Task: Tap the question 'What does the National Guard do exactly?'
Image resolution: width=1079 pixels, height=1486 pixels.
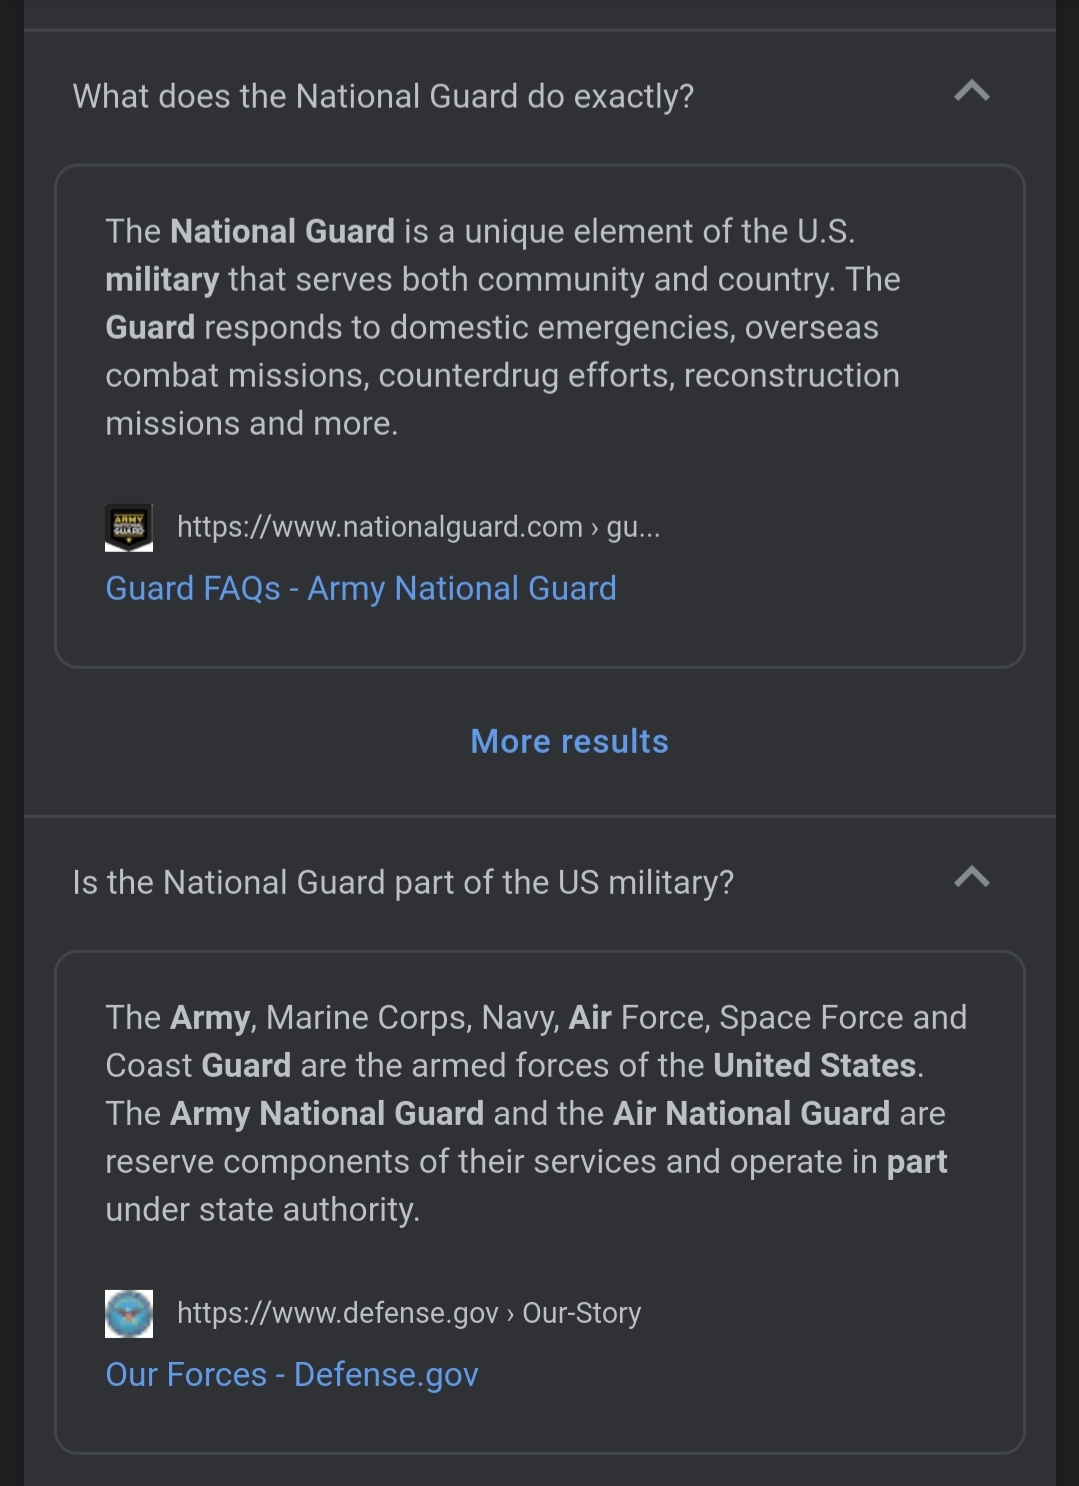Action: 383,96
